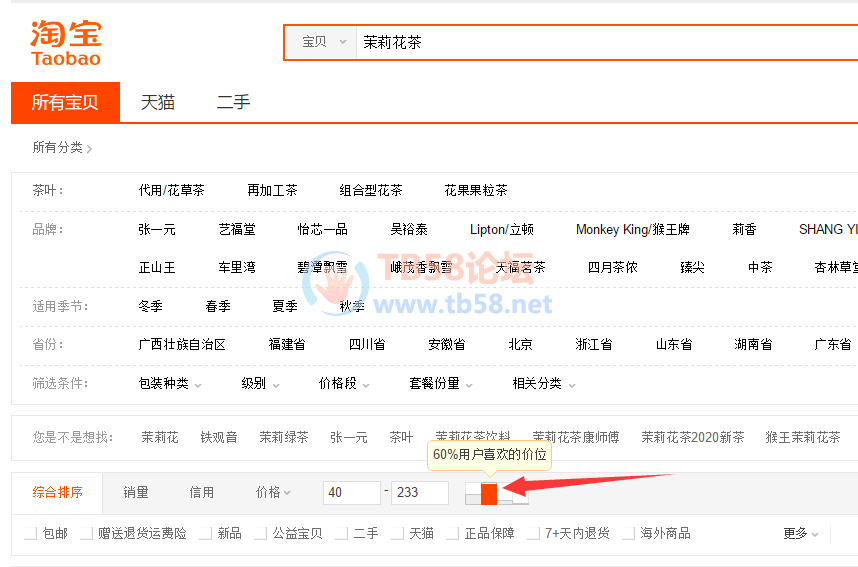Expand the 所有分类 breadcrumb arrow
The width and height of the screenshot is (858, 567).
click(89, 148)
